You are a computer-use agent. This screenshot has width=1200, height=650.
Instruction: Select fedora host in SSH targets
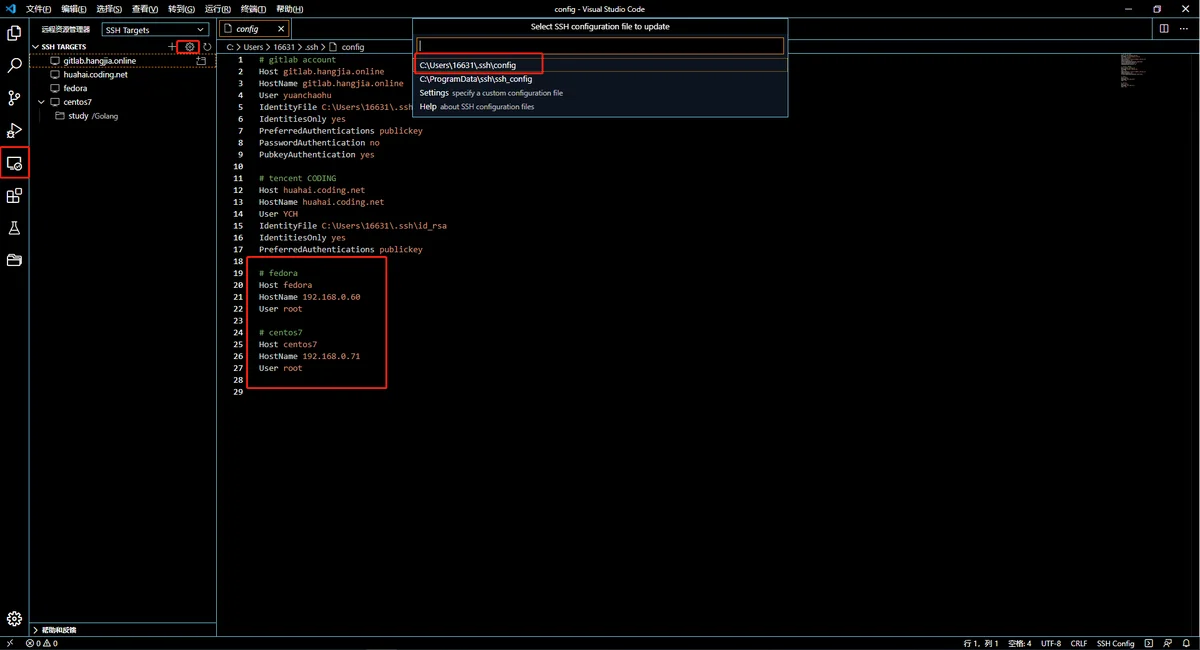pos(75,88)
